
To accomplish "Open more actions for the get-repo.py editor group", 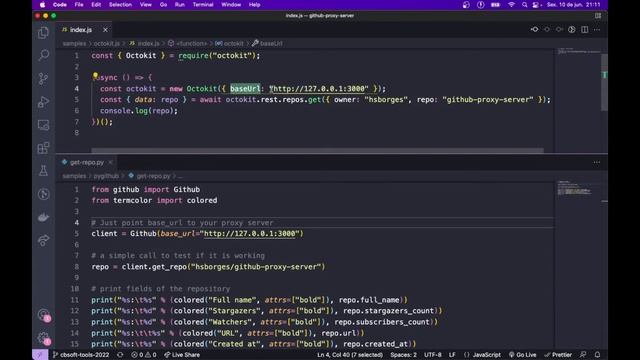I will (597, 162).
